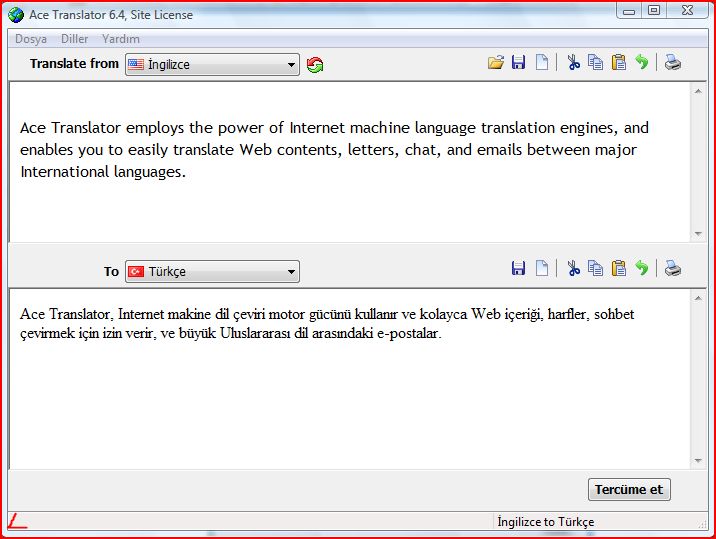Click the swap languages icon
The image size is (716, 539).
(315, 65)
